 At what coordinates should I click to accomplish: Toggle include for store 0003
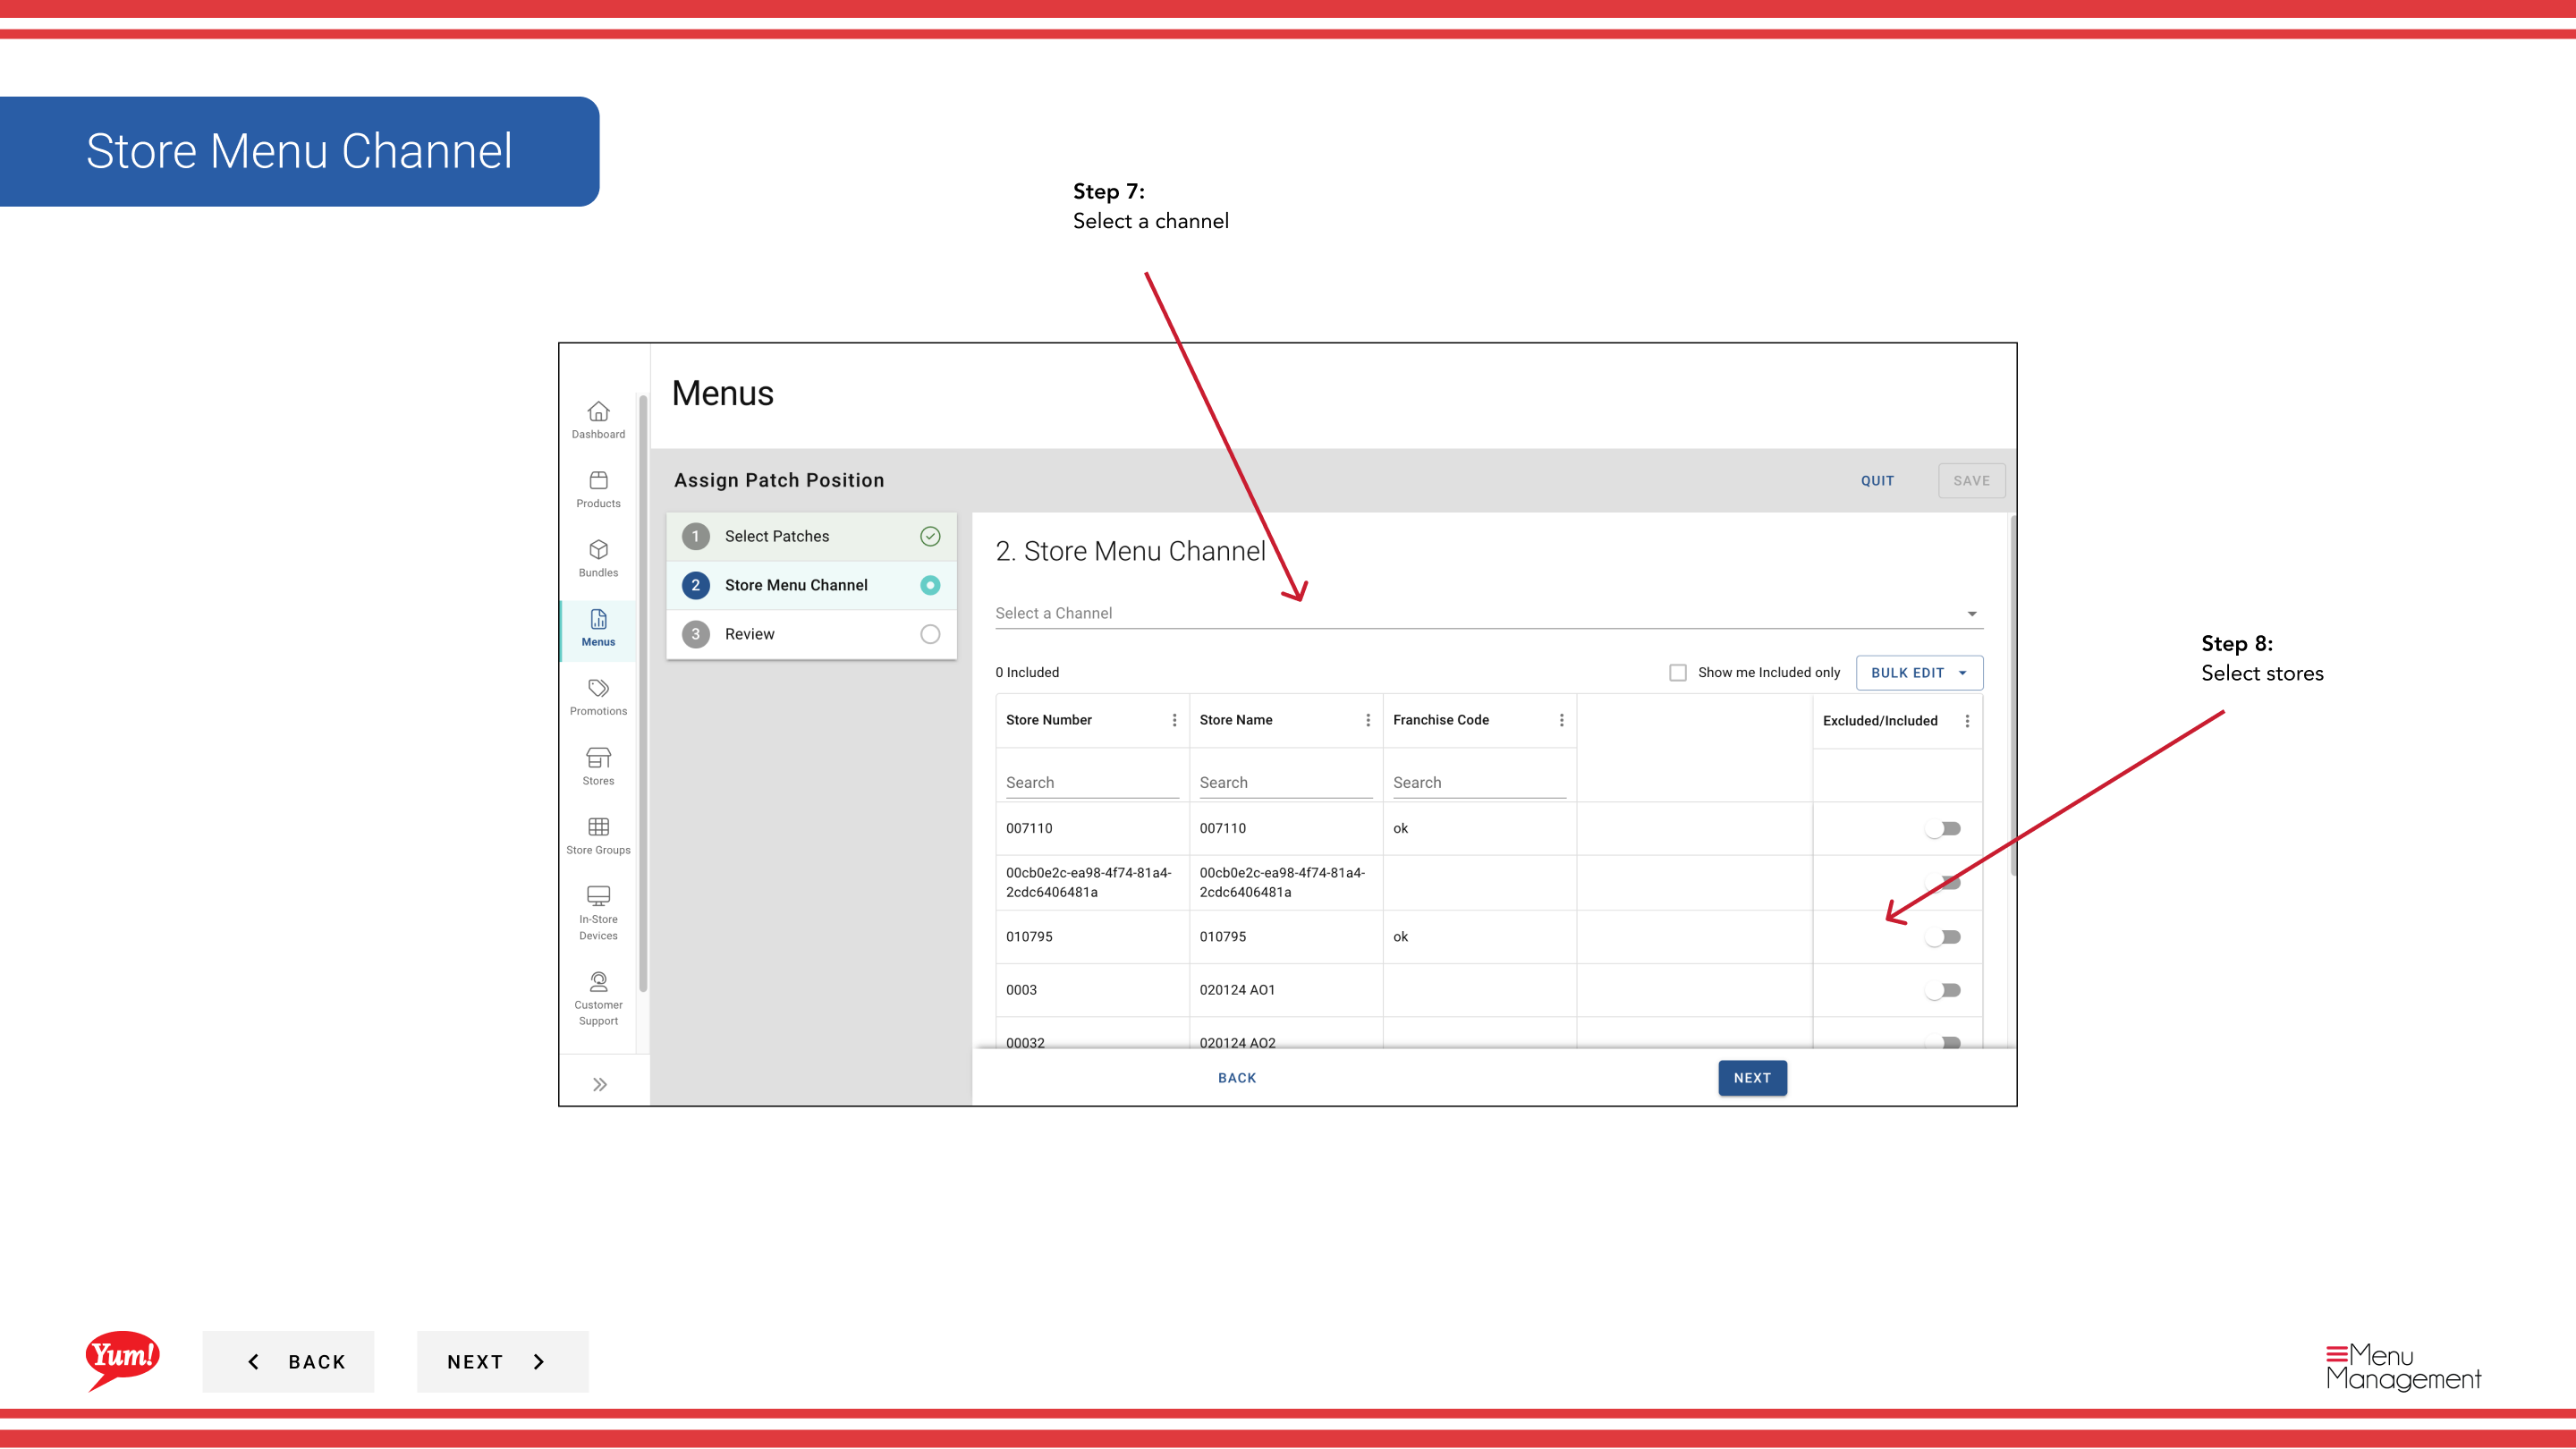pyautogui.click(x=1943, y=990)
